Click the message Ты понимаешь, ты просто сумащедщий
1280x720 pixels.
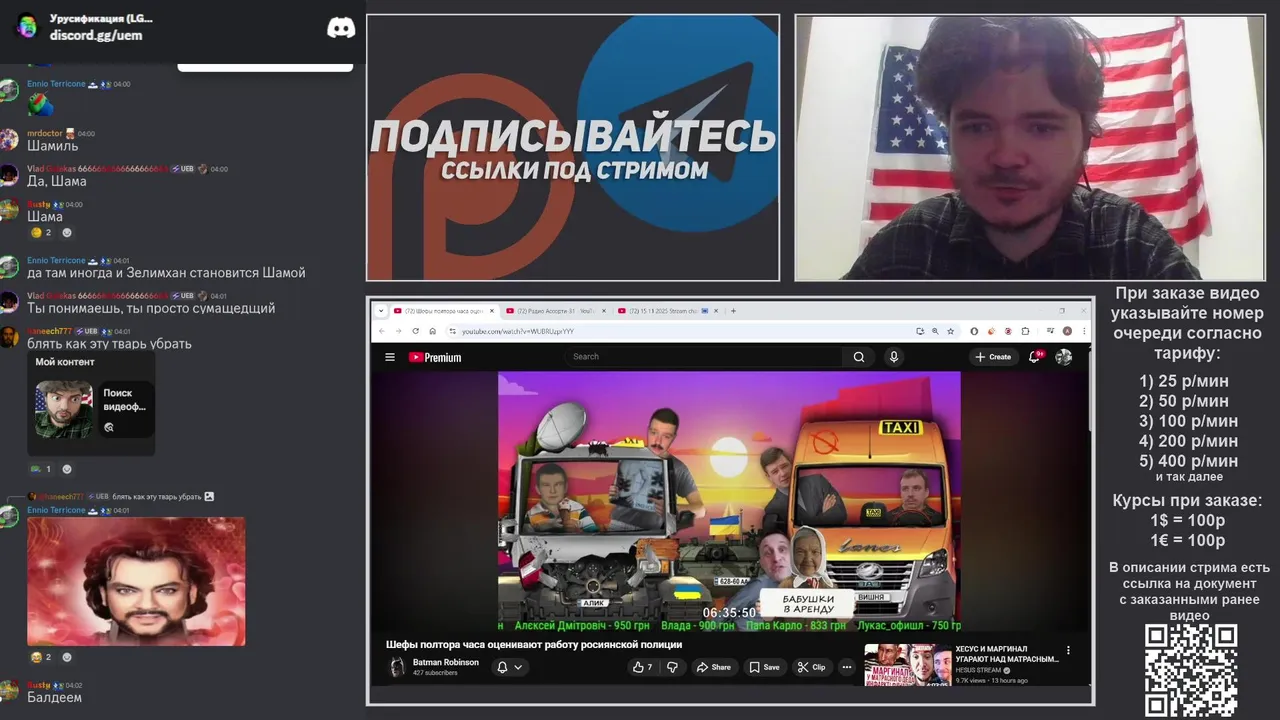click(151, 308)
